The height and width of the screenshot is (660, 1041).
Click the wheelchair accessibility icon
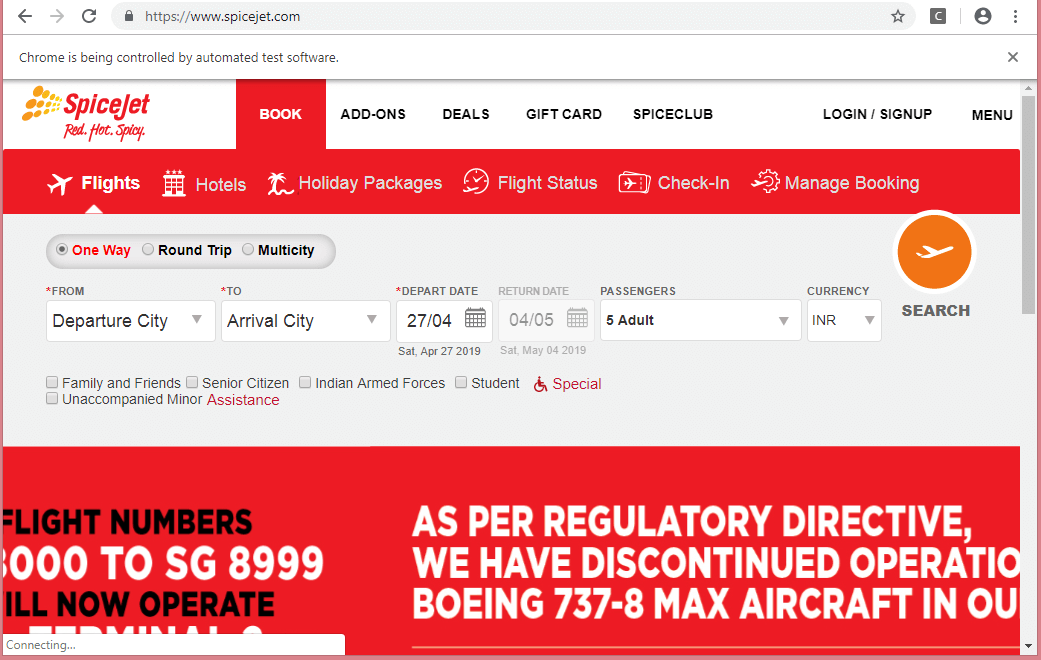[x=540, y=384]
